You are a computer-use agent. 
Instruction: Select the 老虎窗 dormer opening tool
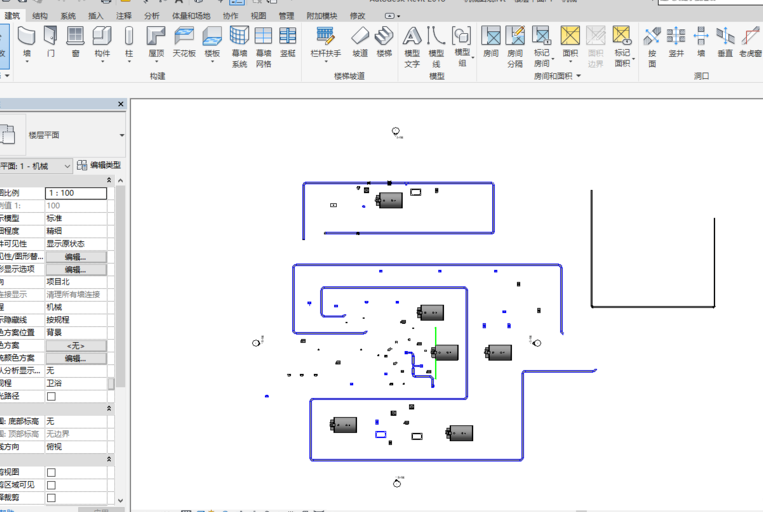point(750,42)
